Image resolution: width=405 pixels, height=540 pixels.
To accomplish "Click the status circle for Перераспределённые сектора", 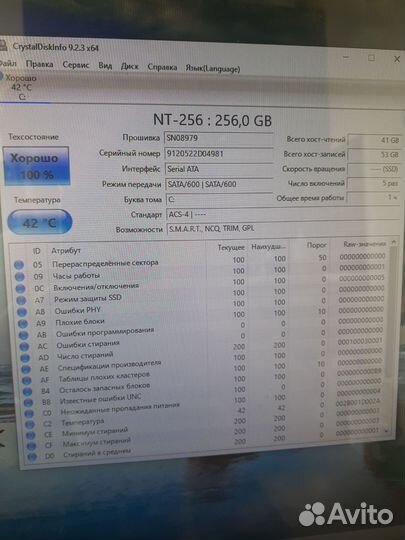I will (x=19, y=264).
